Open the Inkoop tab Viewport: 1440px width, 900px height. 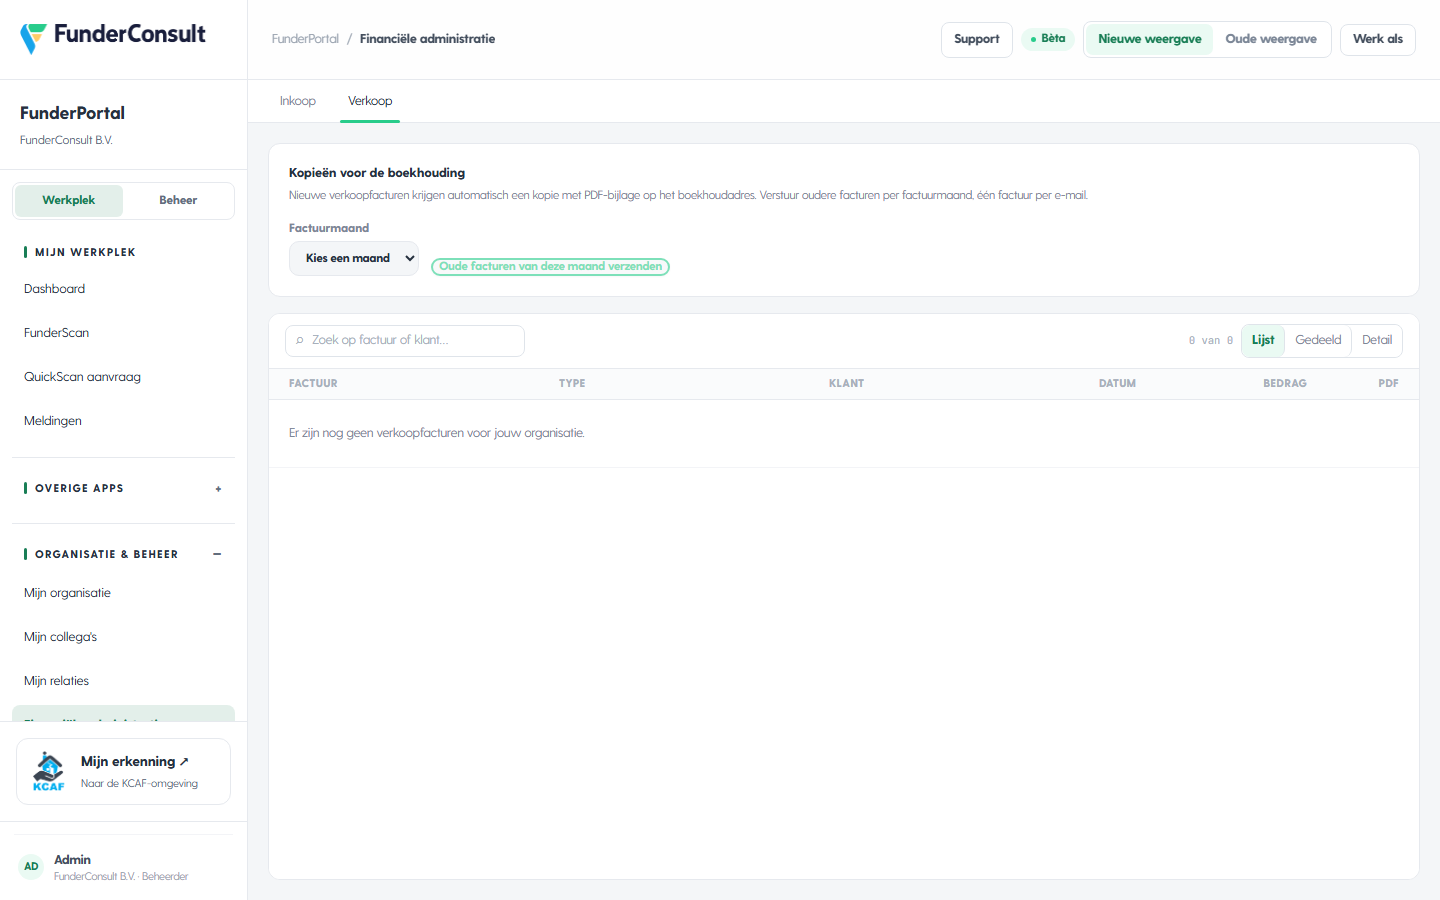pyautogui.click(x=298, y=101)
